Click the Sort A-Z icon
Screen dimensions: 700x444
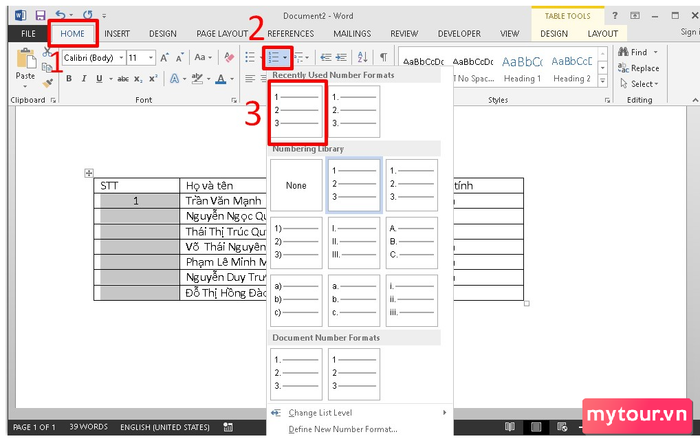coord(362,57)
